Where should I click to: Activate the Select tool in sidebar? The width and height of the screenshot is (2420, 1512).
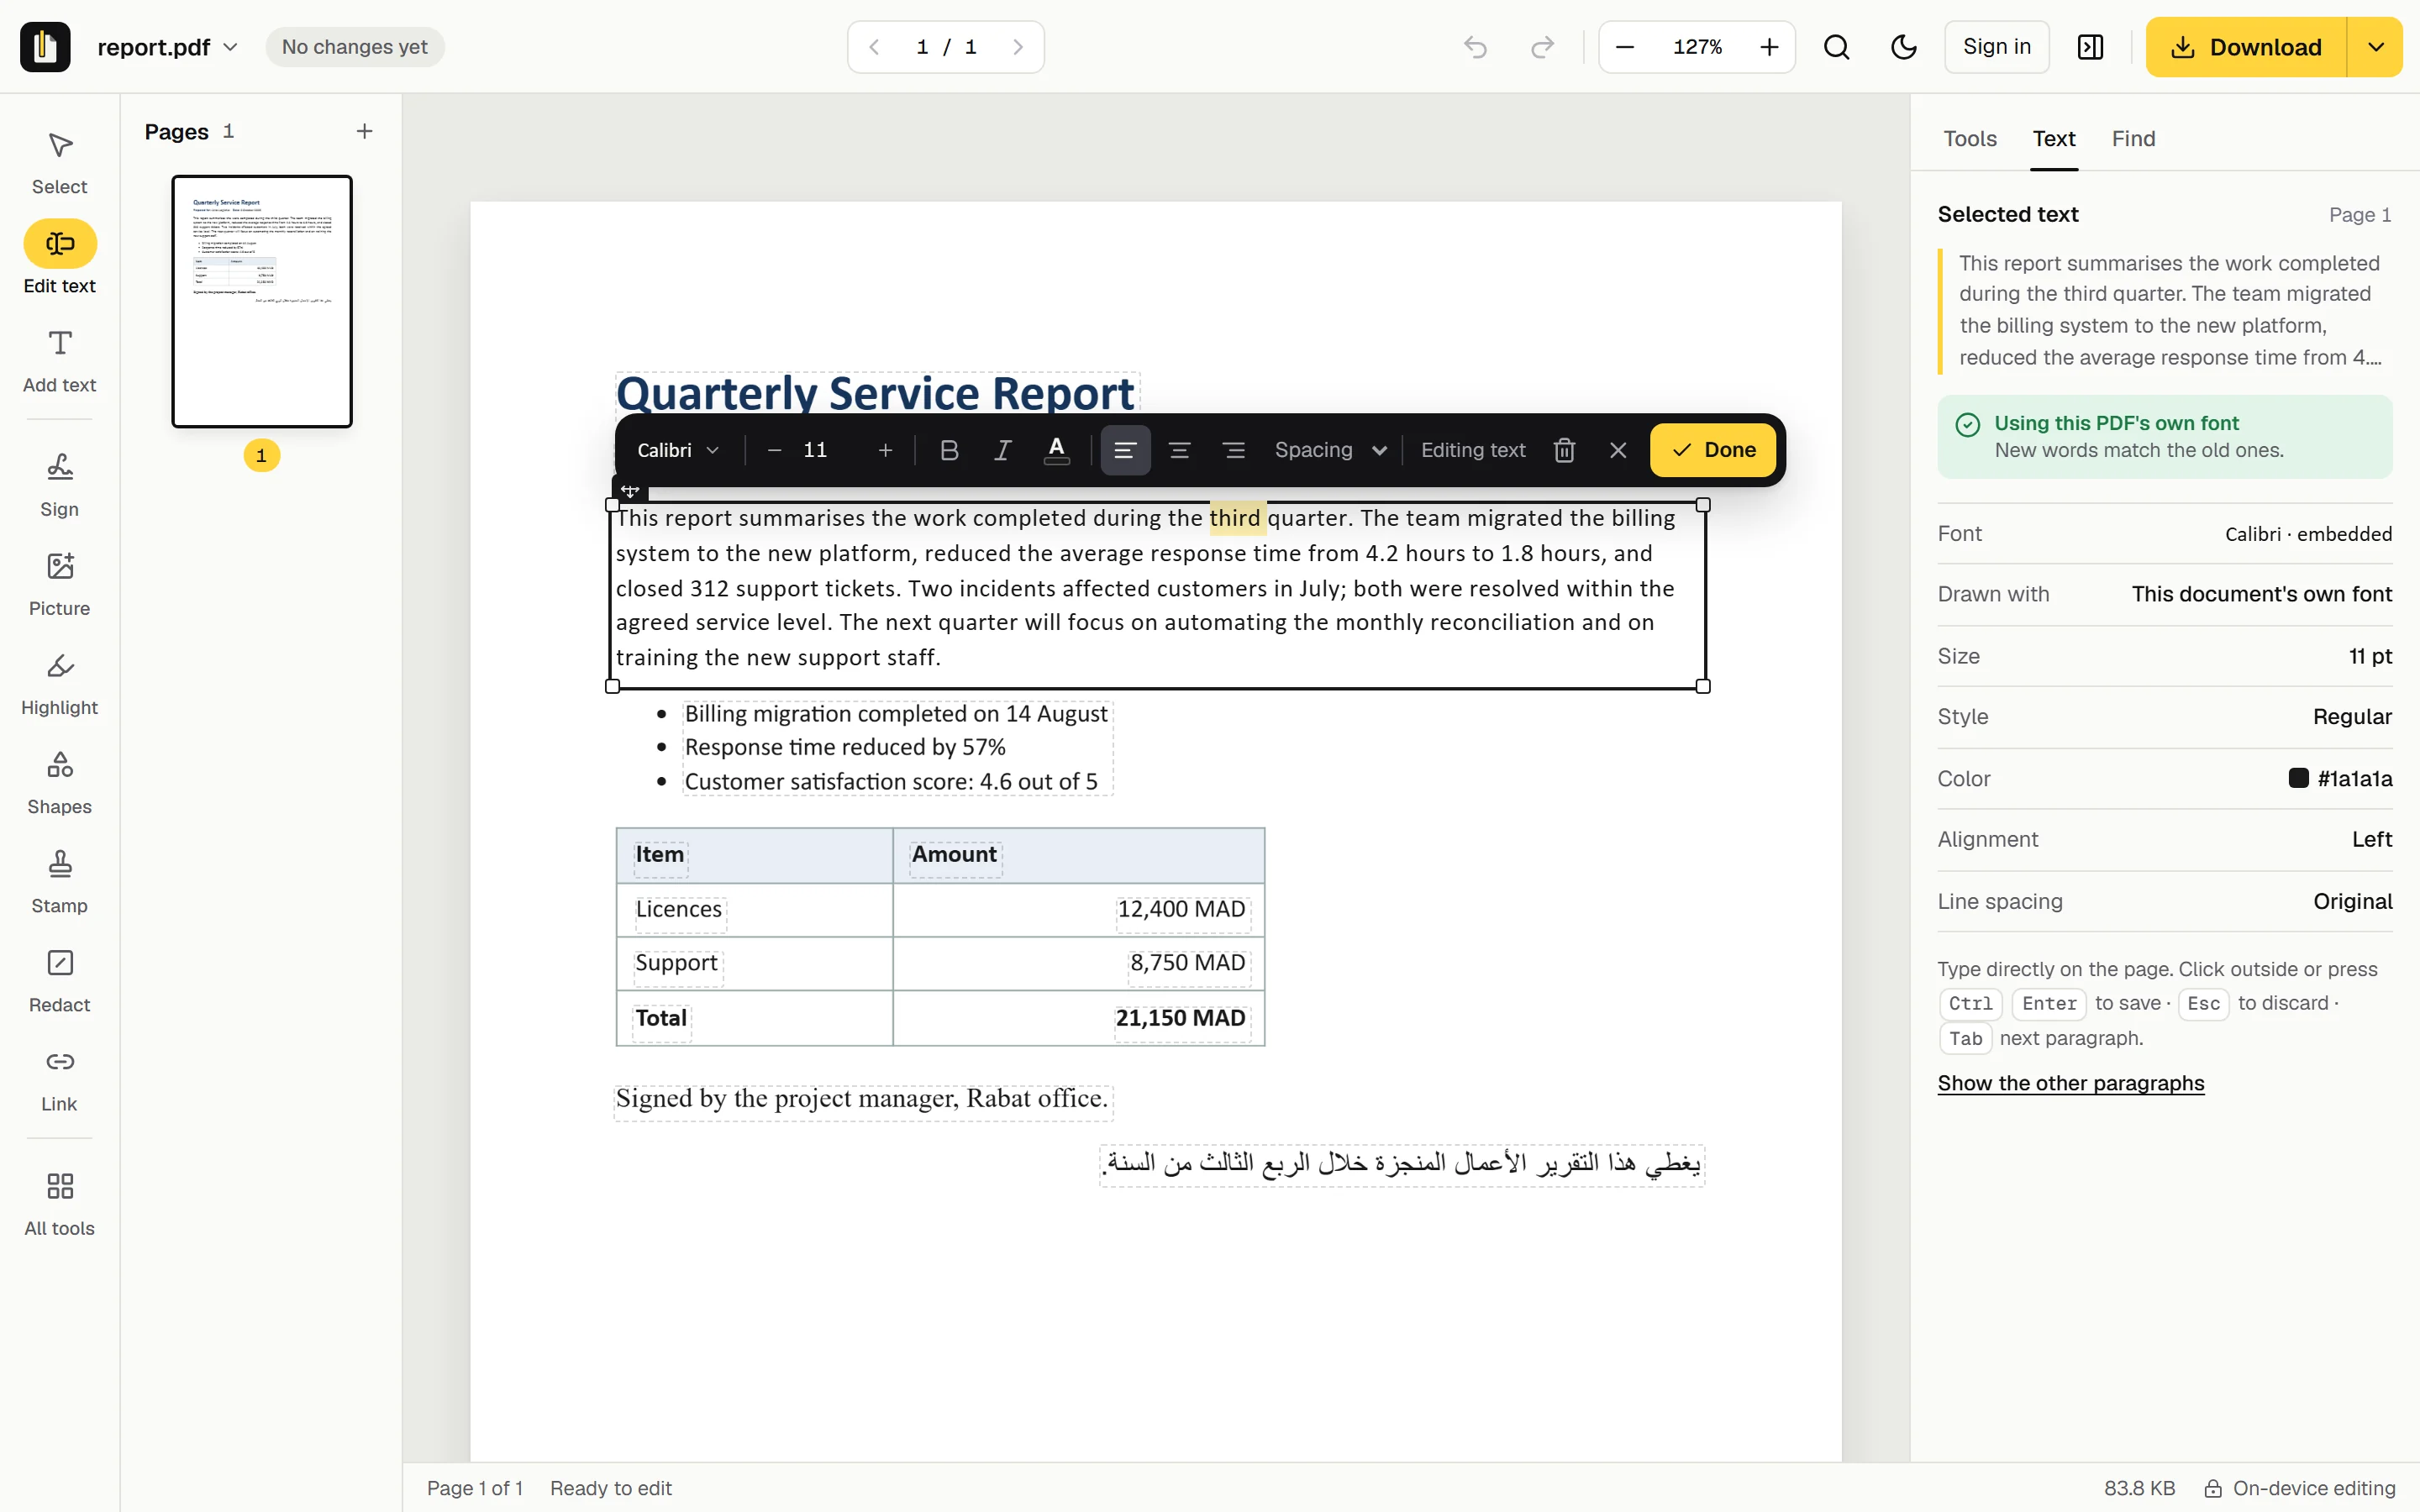(x=59, y=164)
